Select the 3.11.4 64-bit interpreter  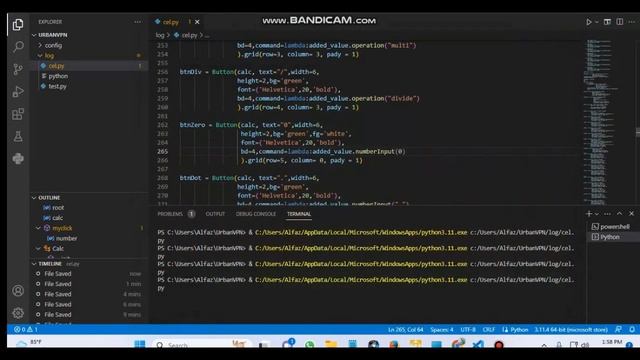tap(571, 329)
